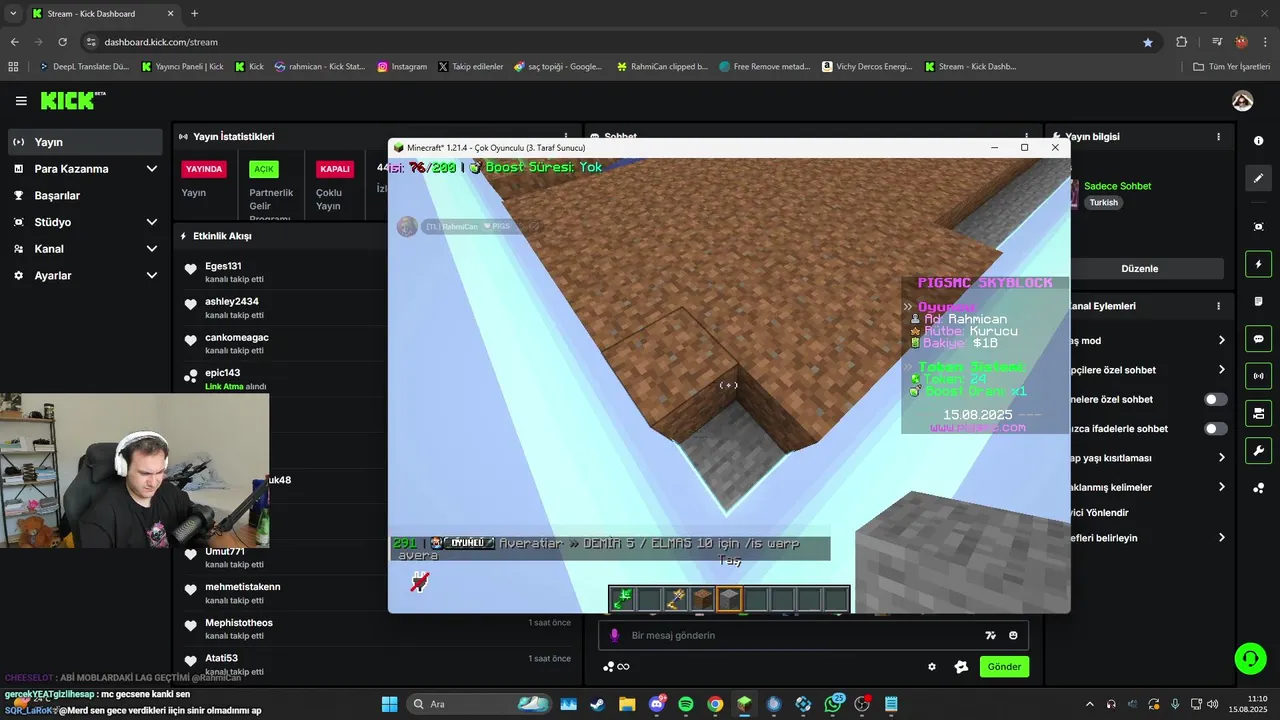Open Windows Start menu
The width and height of the screenshot is (1280, 720).
tap(389, 704)
